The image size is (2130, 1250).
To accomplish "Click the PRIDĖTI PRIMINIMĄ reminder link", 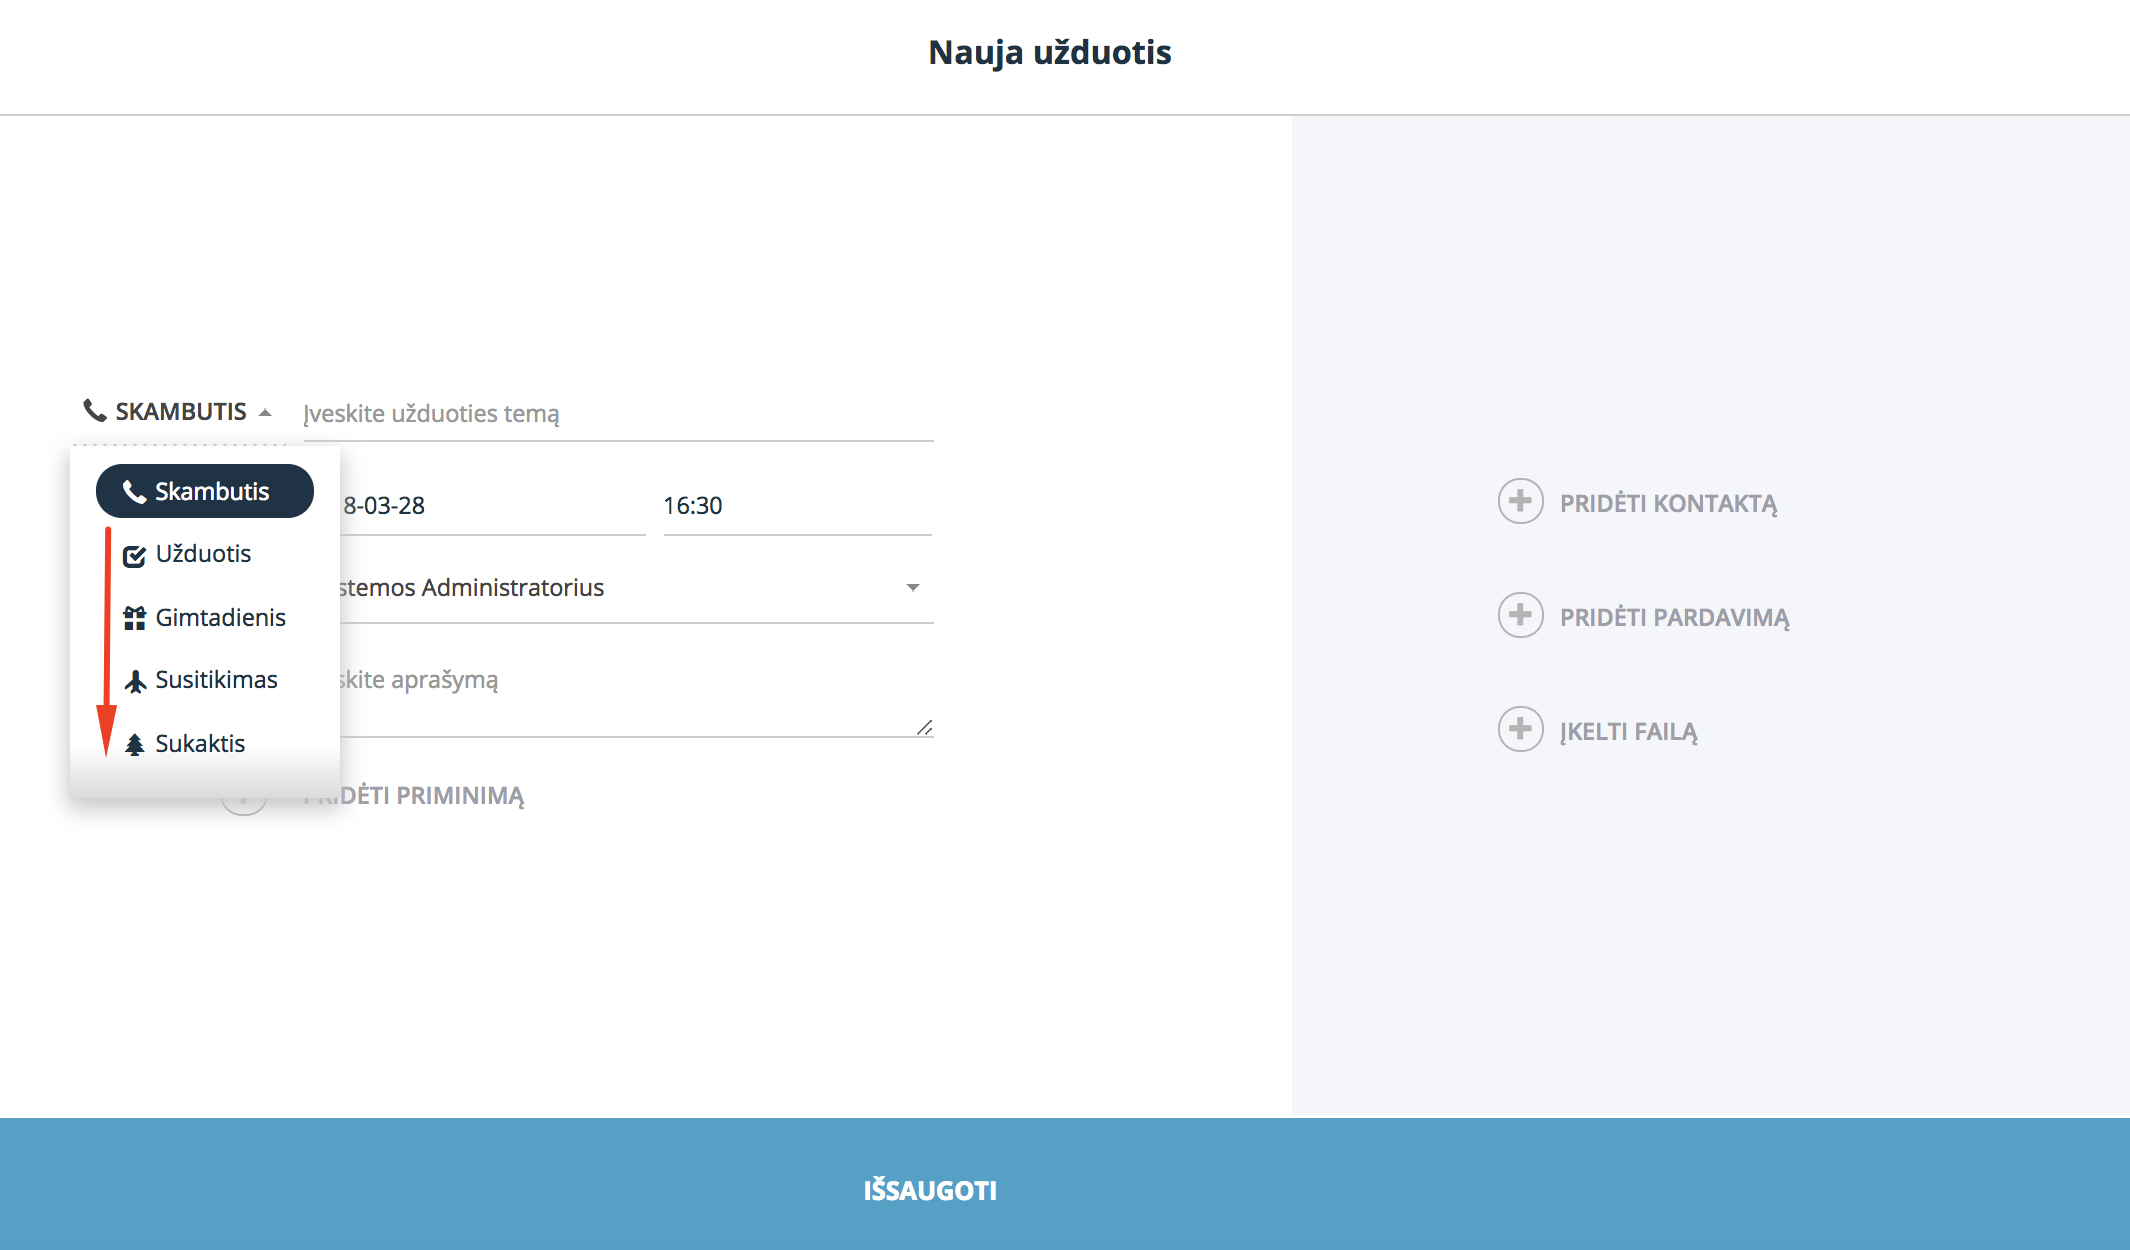I will (x=414, y=796).
